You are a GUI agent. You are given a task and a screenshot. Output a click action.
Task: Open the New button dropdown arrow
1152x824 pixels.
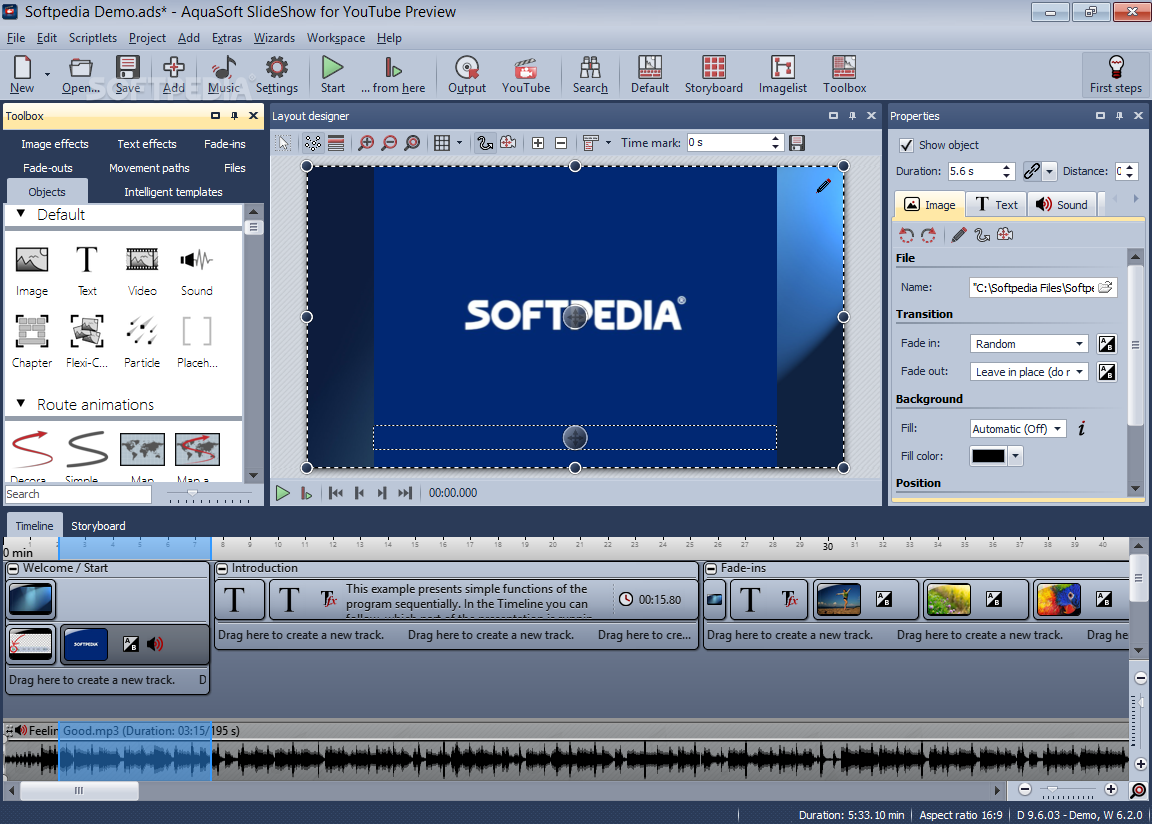coord(47,75)
